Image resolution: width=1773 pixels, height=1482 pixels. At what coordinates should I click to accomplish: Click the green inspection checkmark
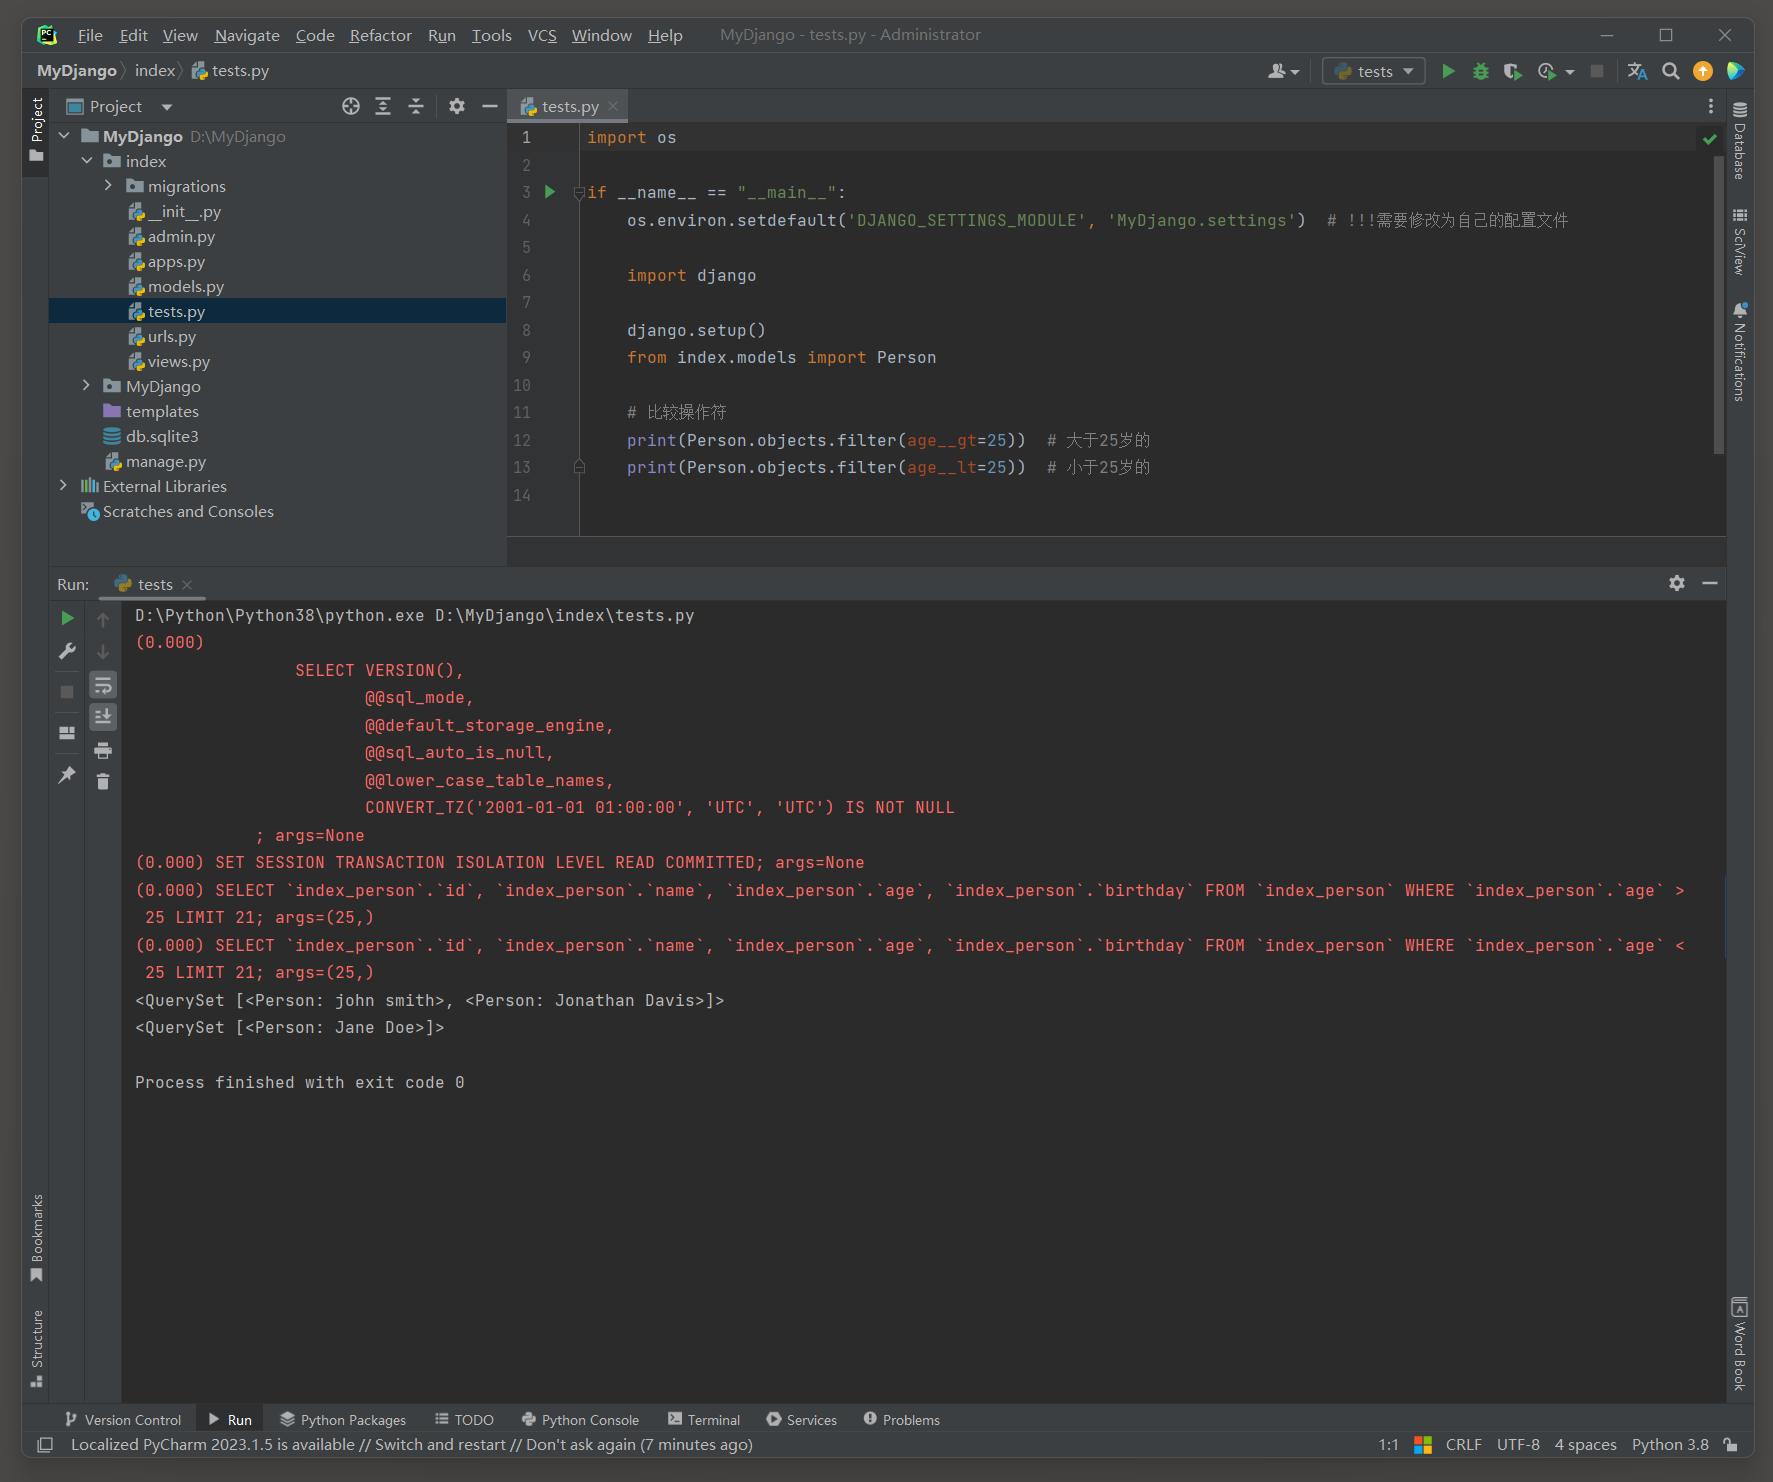(x=1710, y=139)
